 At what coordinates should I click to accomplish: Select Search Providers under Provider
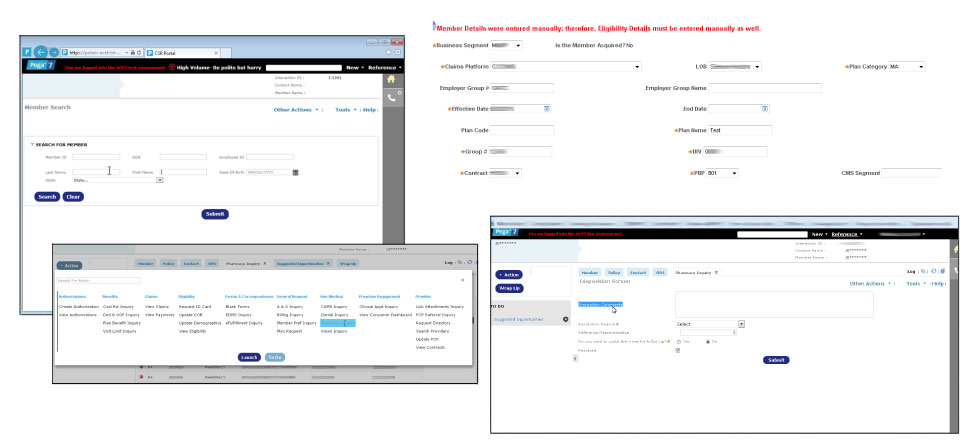(433, 331)
